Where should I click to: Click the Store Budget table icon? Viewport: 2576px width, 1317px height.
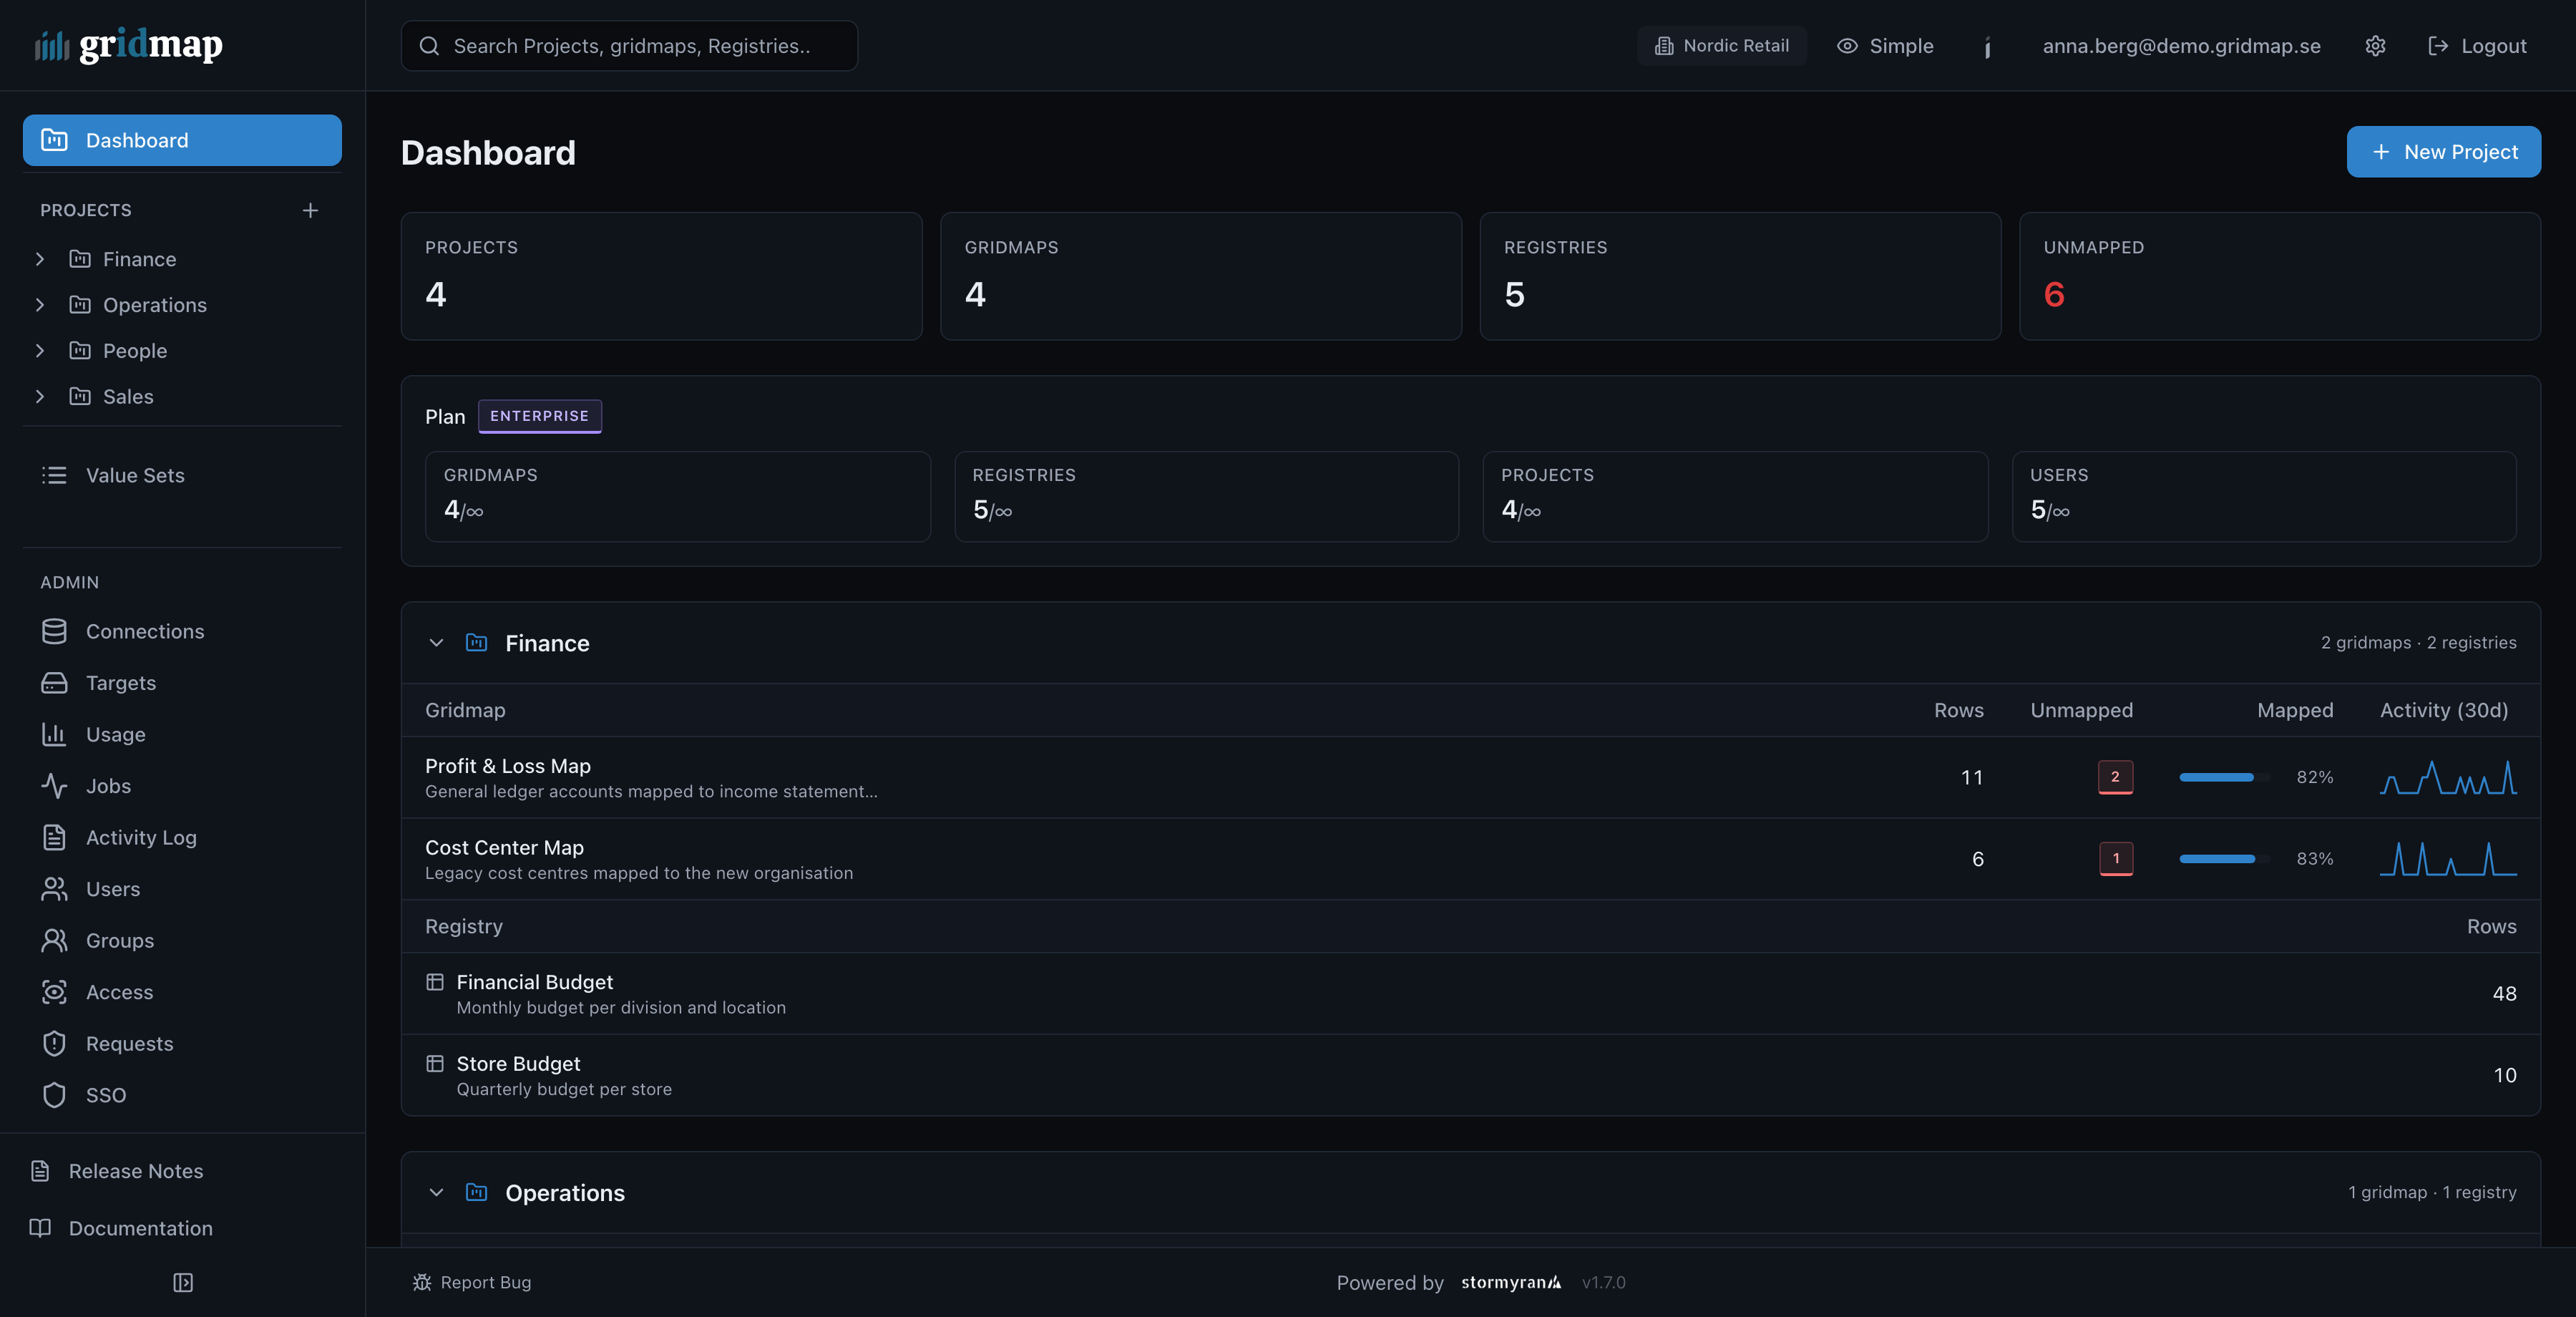(x=434, y=1063)
